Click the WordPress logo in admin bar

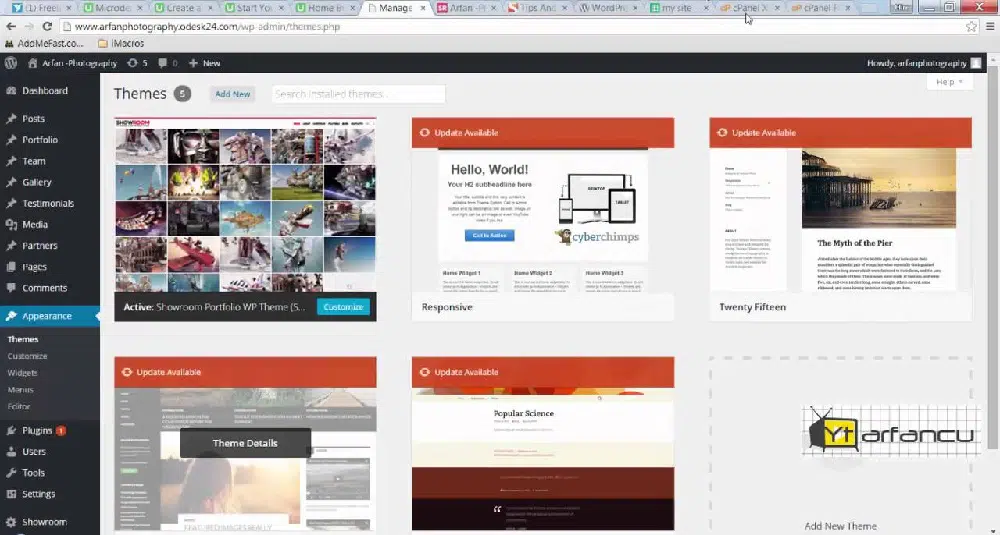pyautogui.click(x=11, y=63)
